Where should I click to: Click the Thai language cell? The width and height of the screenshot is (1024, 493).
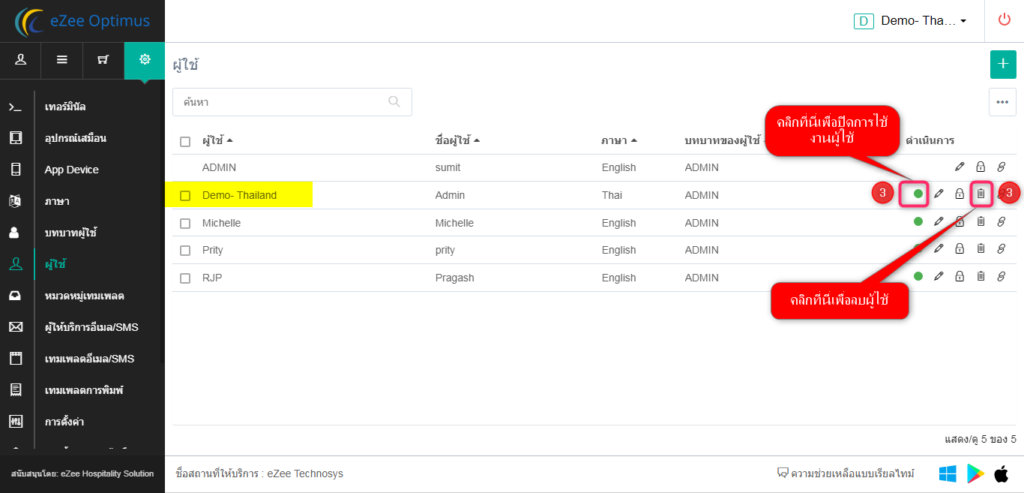(x=612, y=195)
